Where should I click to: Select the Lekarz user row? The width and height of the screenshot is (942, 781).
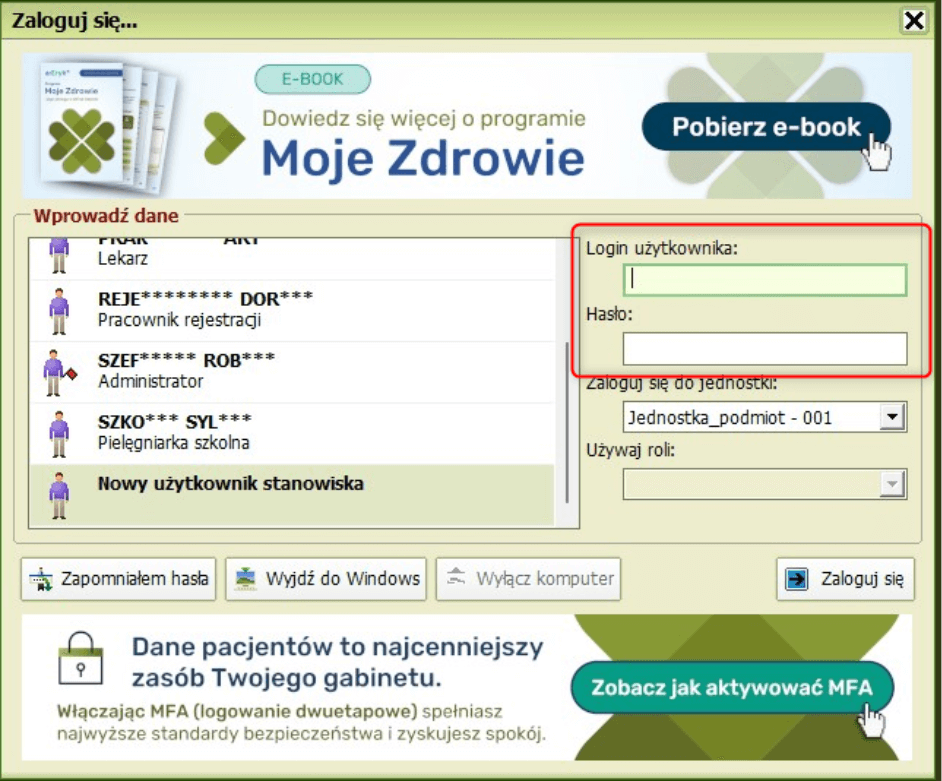tap(291, 259)
